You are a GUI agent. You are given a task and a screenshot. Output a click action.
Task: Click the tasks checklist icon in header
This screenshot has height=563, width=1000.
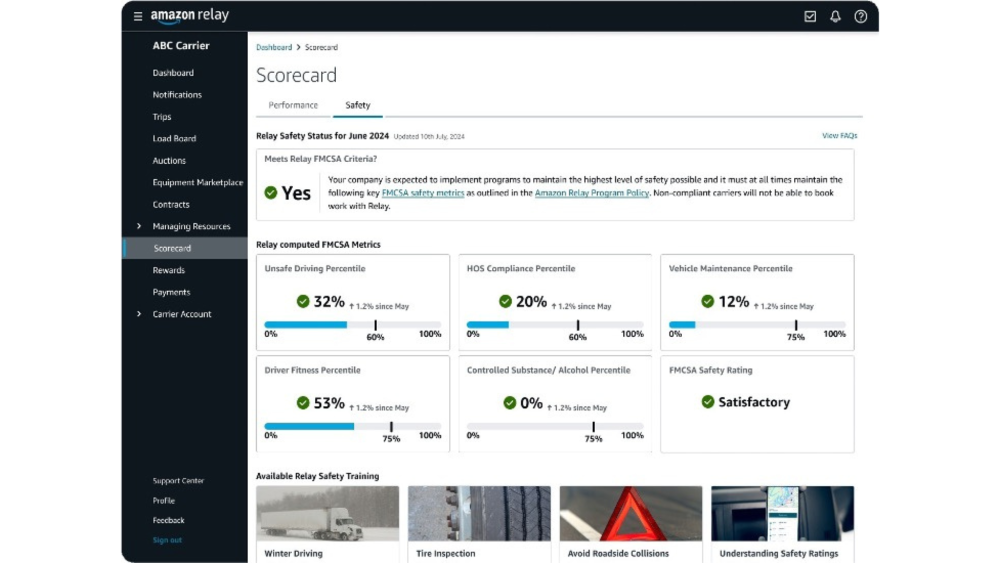[810, 16]
